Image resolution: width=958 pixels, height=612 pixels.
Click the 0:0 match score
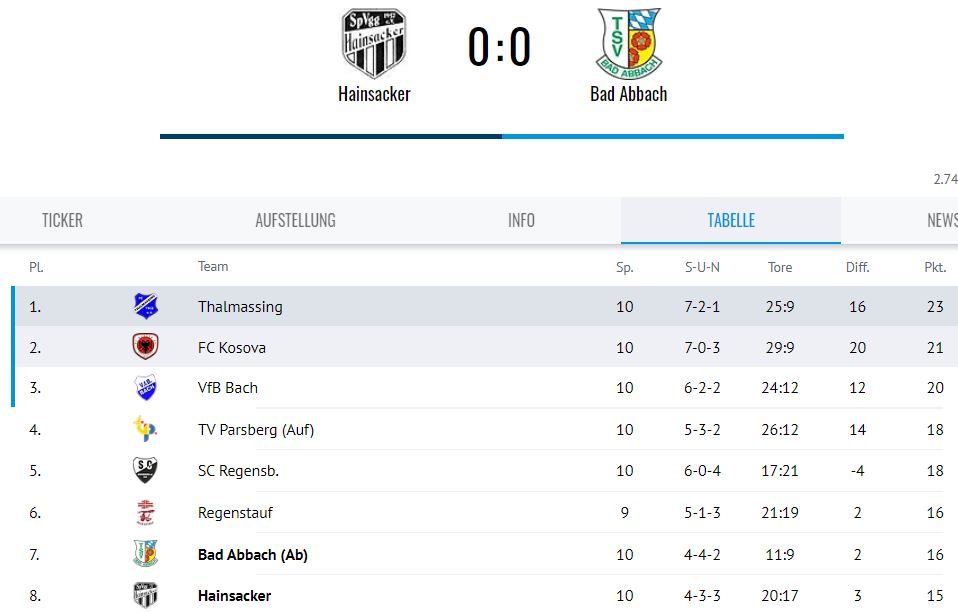pyautogui.click(x=499, y=47)
